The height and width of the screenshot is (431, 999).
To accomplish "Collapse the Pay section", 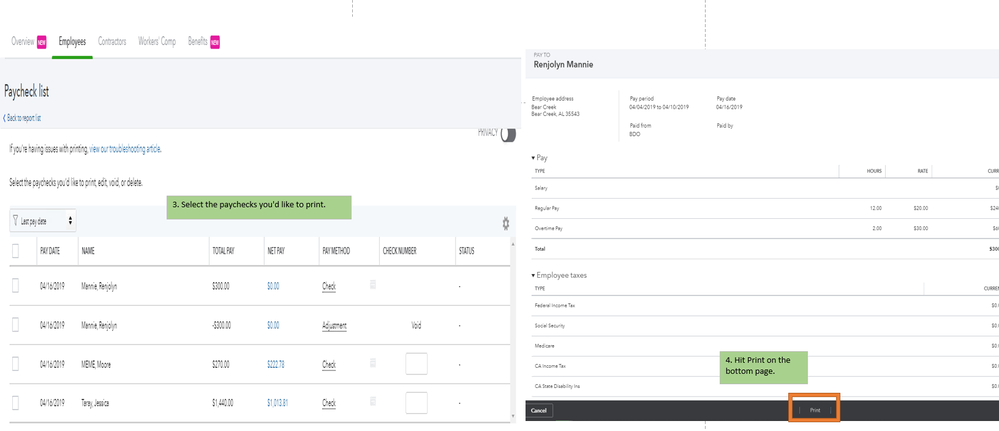I will click(533, 158).
